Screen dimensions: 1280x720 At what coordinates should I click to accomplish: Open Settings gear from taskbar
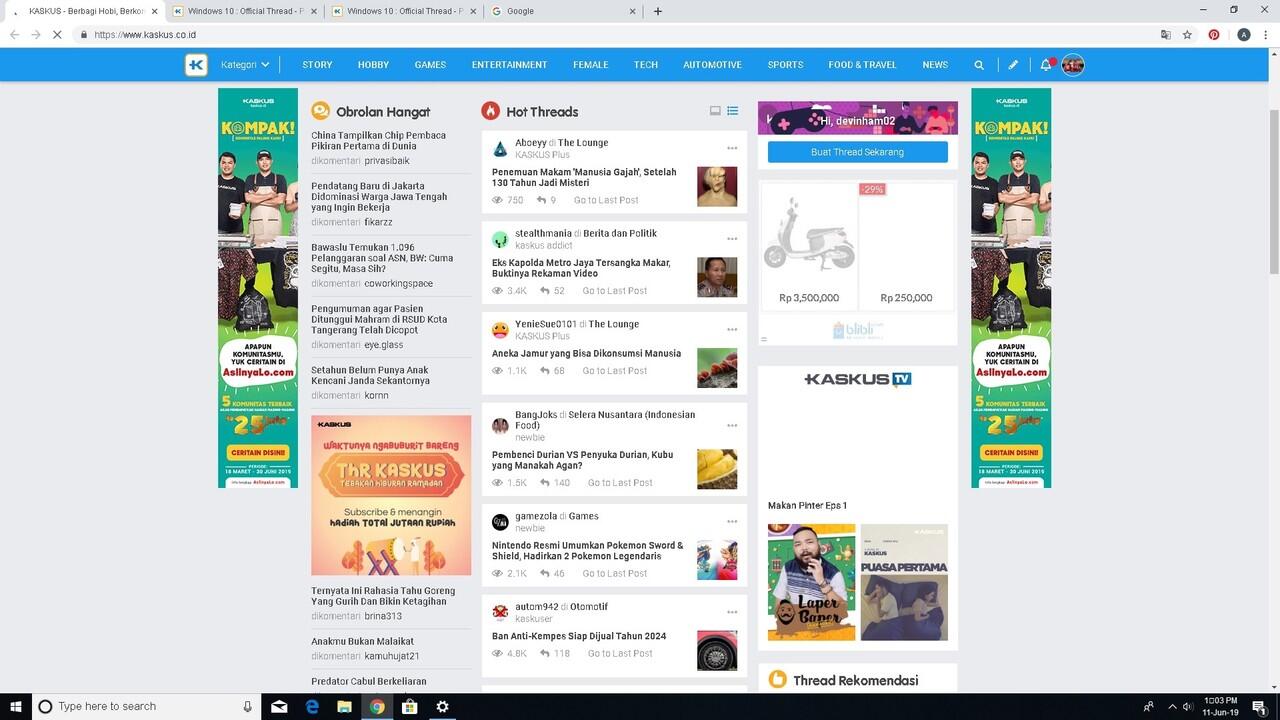tap(442, 706)
